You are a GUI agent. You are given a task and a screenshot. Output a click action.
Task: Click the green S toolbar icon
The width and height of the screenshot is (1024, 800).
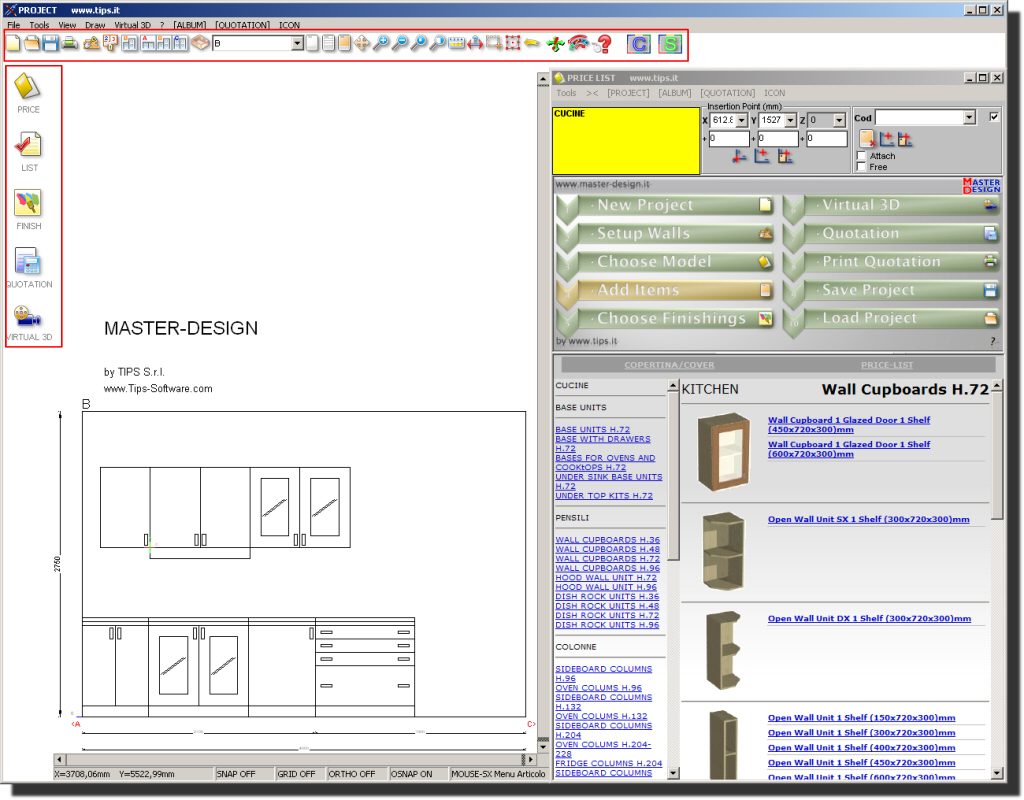tap(669, 44)
